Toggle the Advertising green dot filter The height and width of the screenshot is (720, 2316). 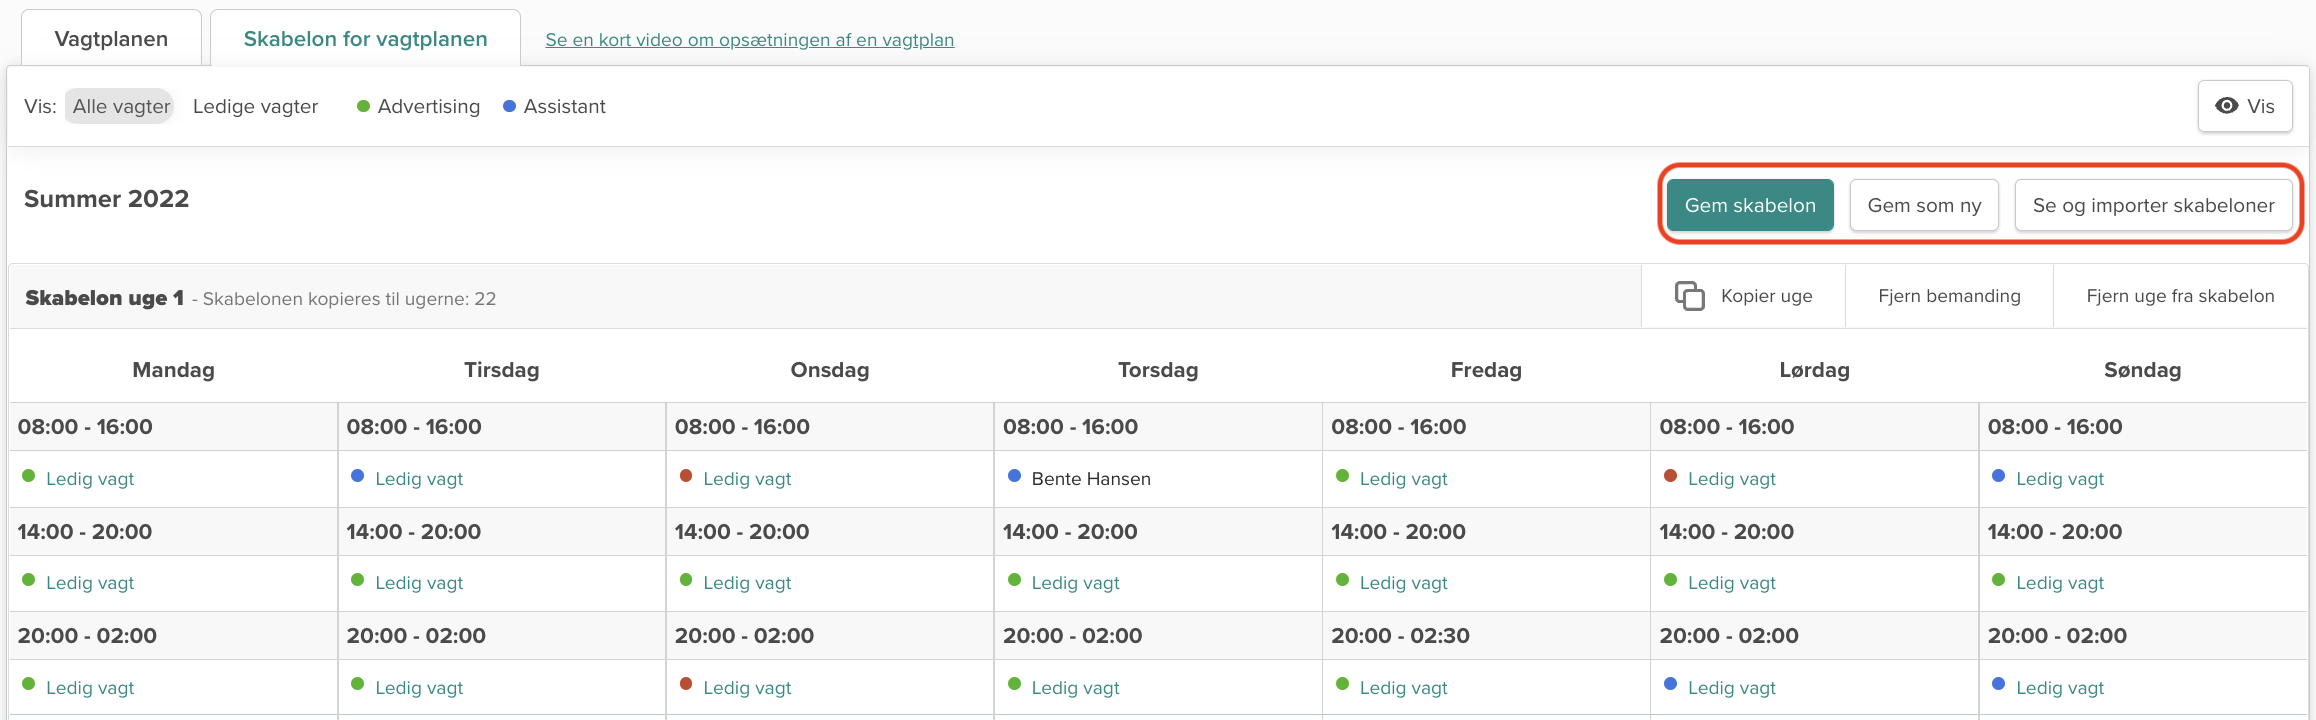pos(364,107)
